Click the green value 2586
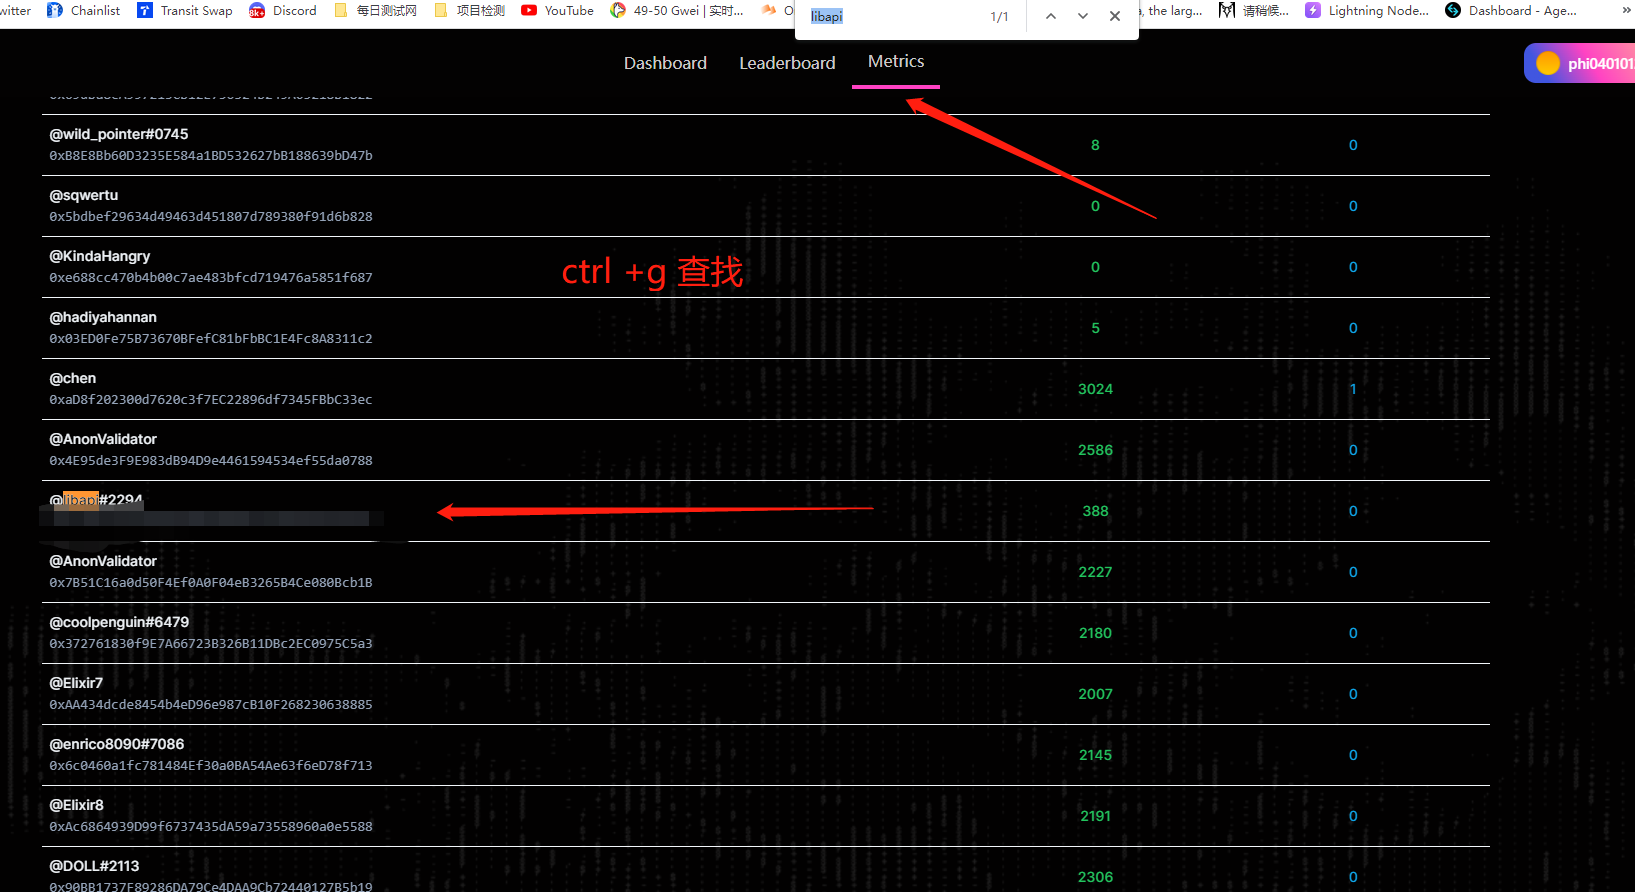 pos(1095,450)
